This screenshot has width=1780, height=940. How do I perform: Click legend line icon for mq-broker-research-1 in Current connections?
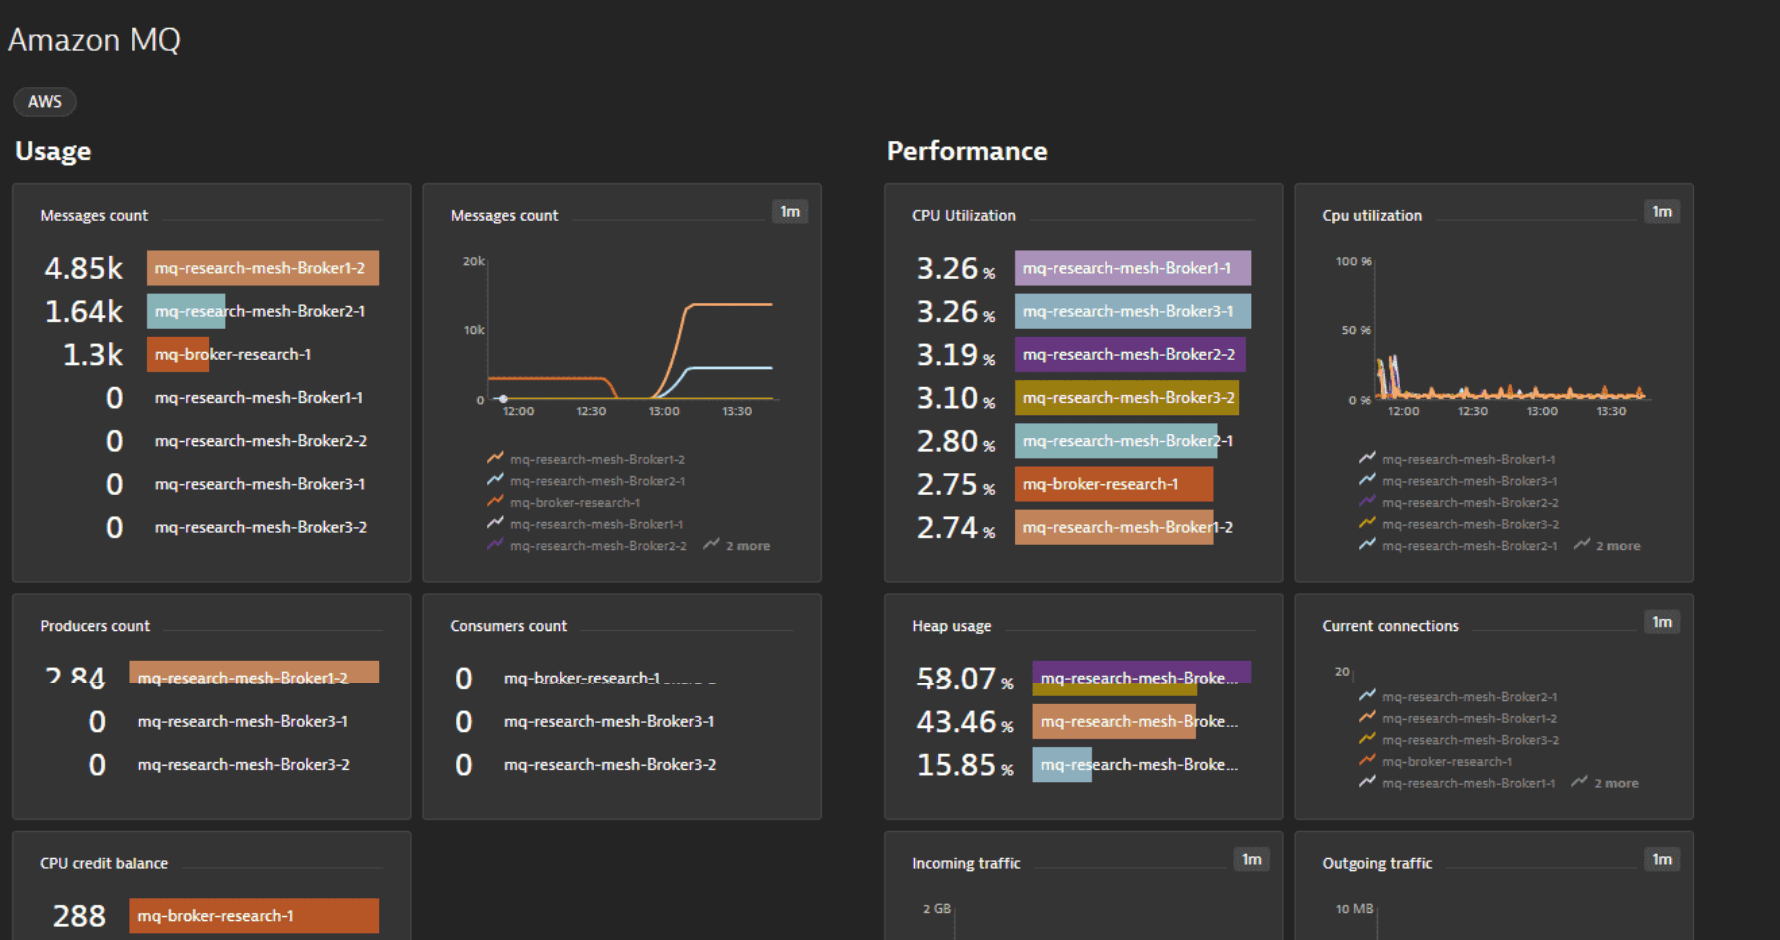coord(1367,761)
